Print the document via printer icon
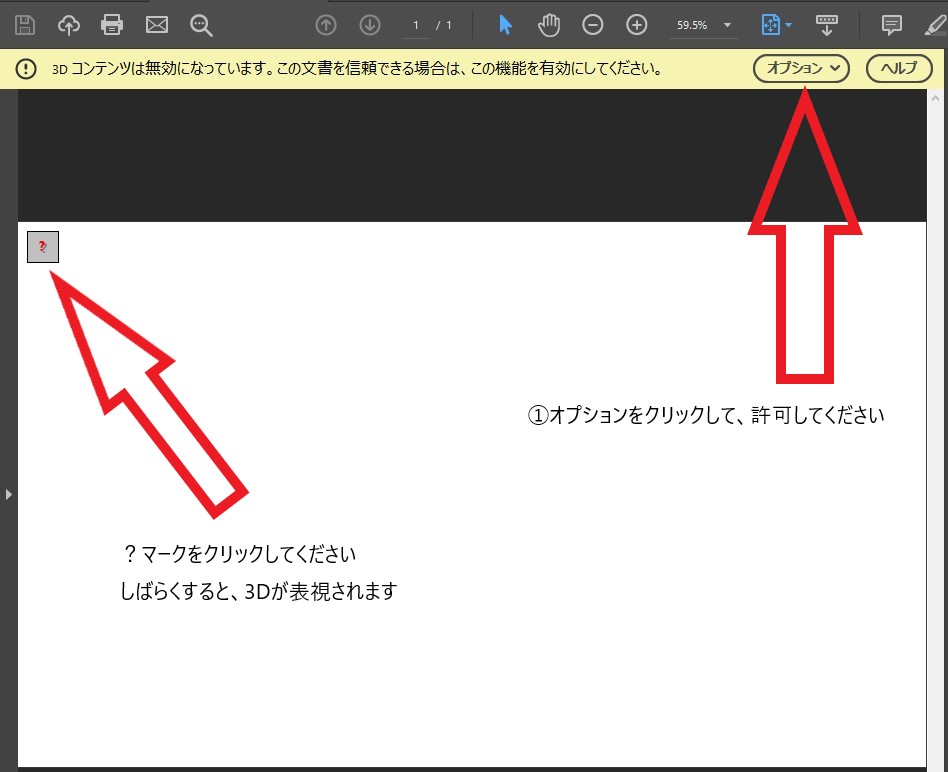Screen dimensions: 948x772 [112, 25]
